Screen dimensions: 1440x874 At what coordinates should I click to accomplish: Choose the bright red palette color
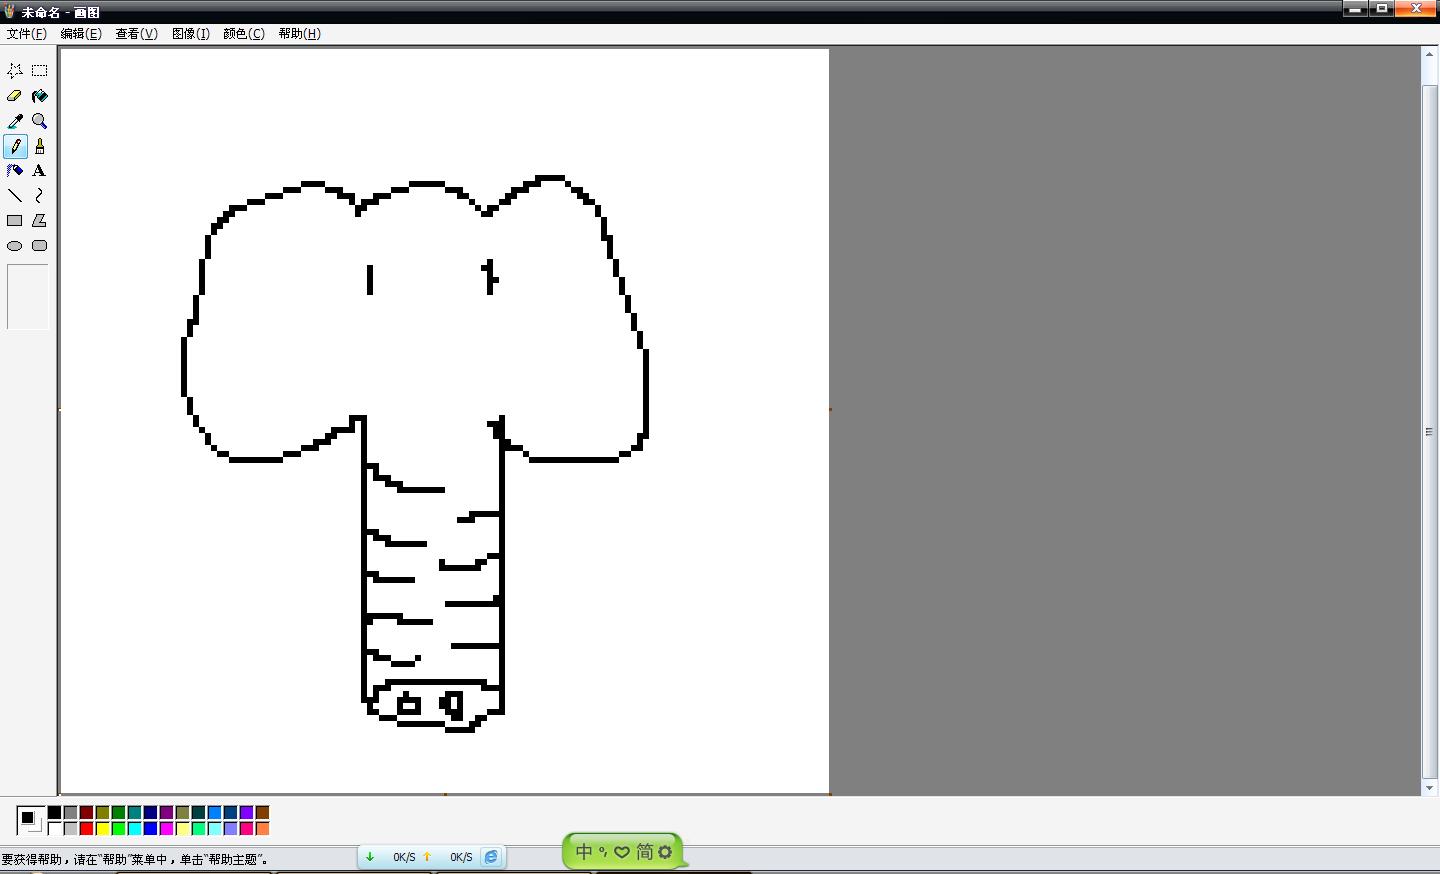tap(87, 828)
